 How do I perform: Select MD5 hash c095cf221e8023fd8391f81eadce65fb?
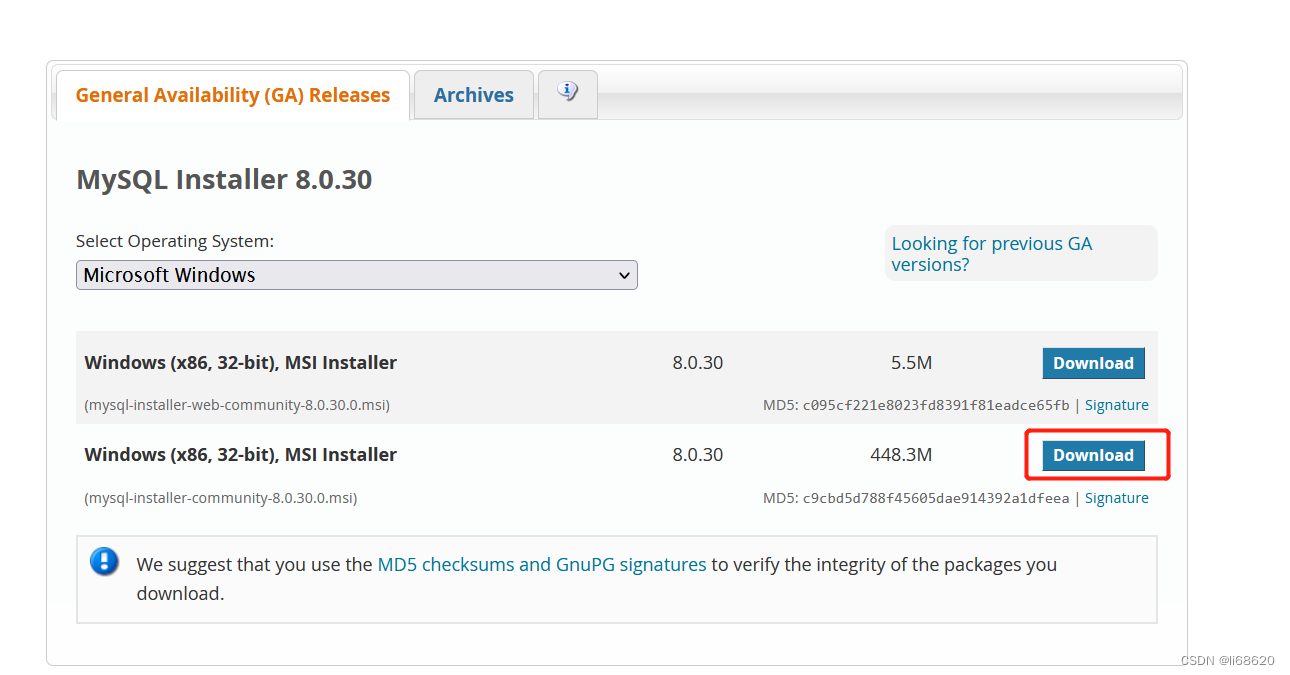point(936,405)
